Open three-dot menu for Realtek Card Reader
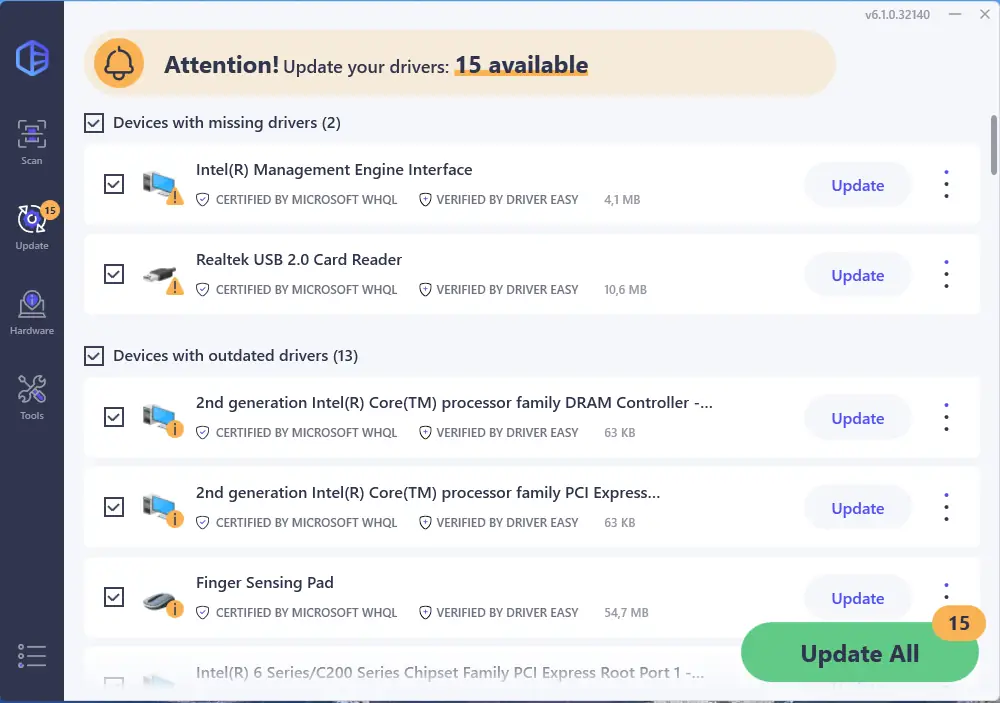 (946, 274)
